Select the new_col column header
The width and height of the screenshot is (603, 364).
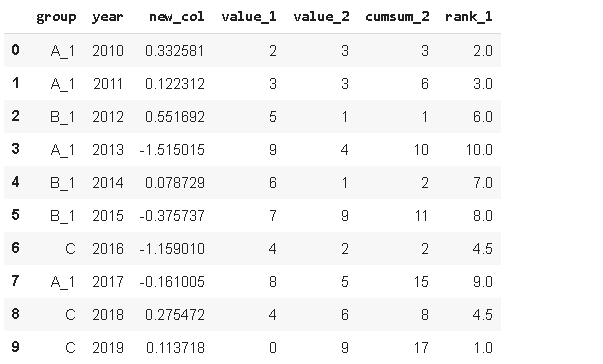(177, 17)
